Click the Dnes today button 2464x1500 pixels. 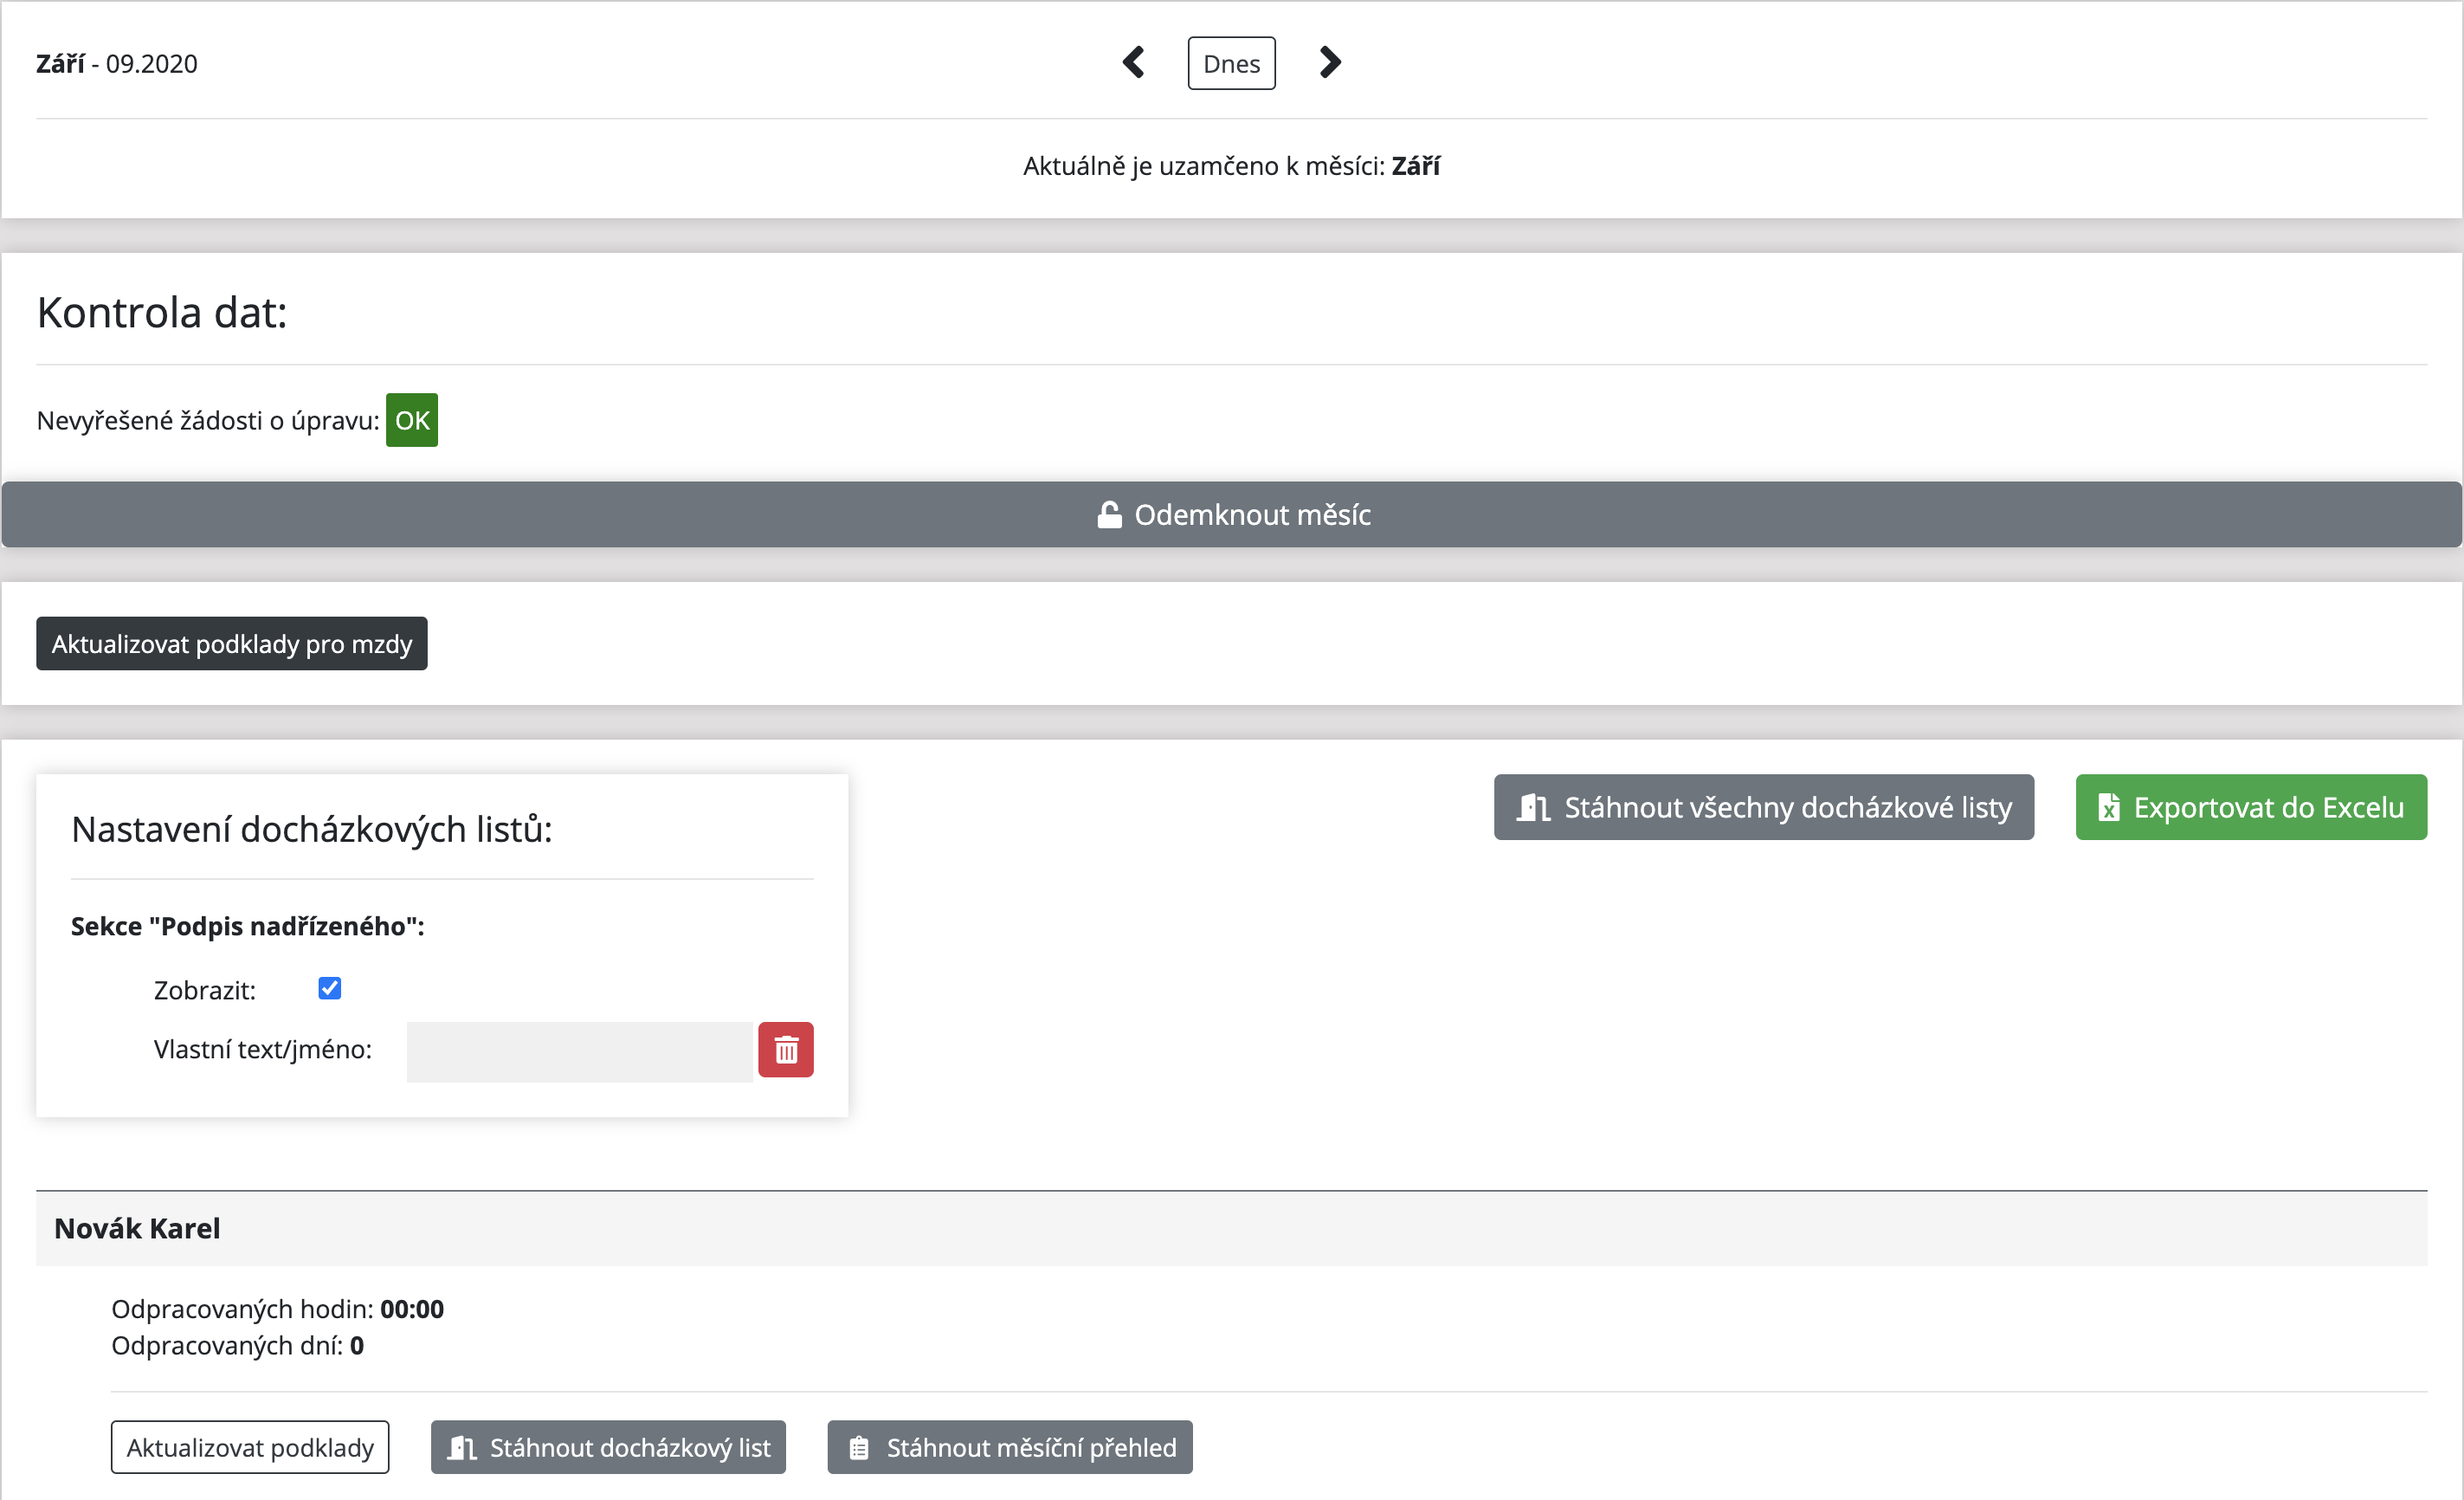click(1231, 64)
